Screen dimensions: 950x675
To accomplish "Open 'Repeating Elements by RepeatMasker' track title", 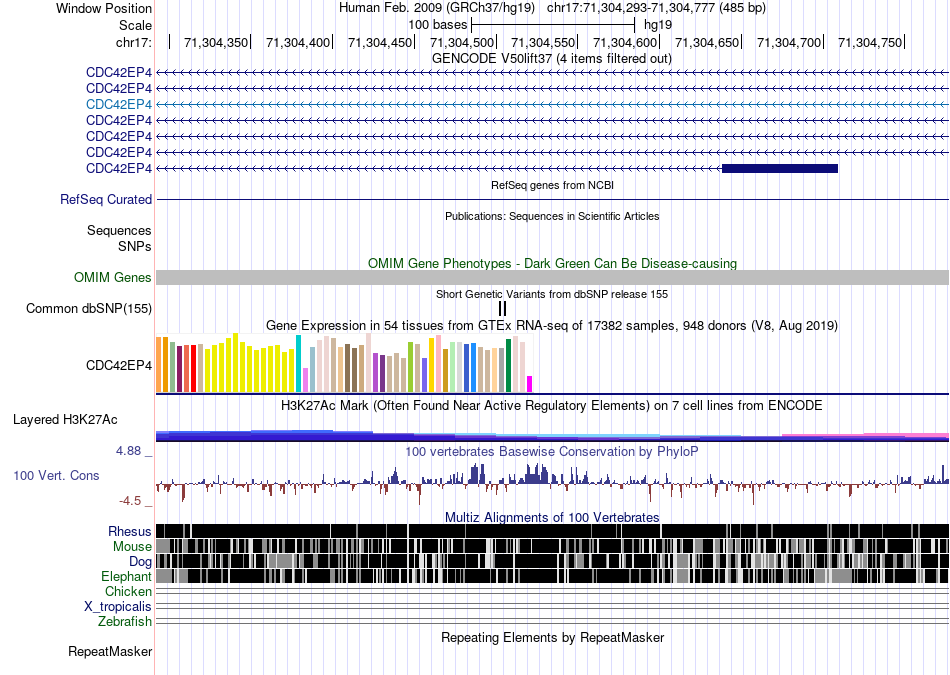I will (552, 637).
